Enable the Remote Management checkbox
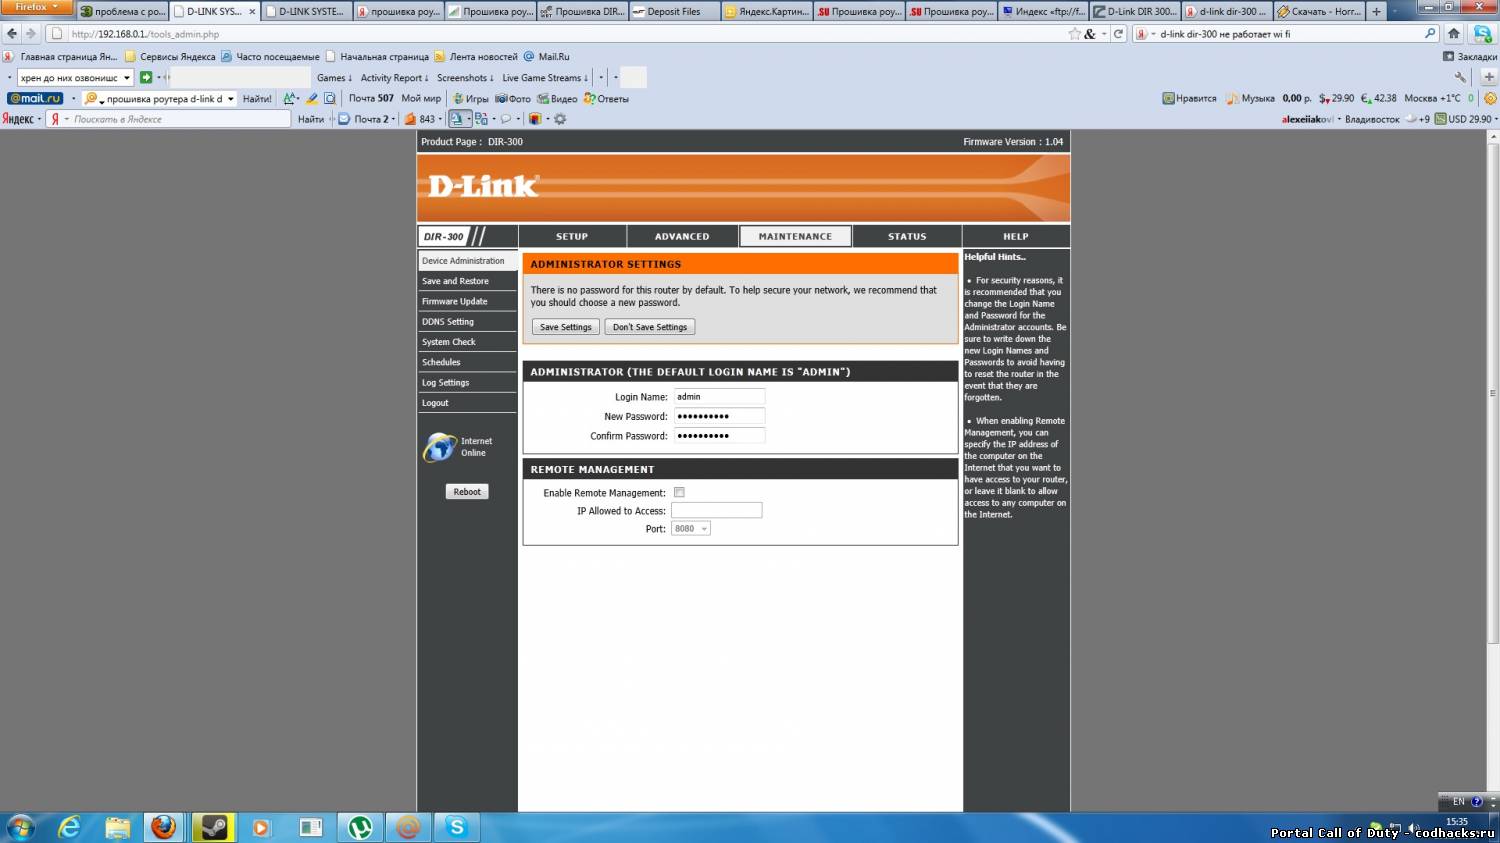 point(679,493)
